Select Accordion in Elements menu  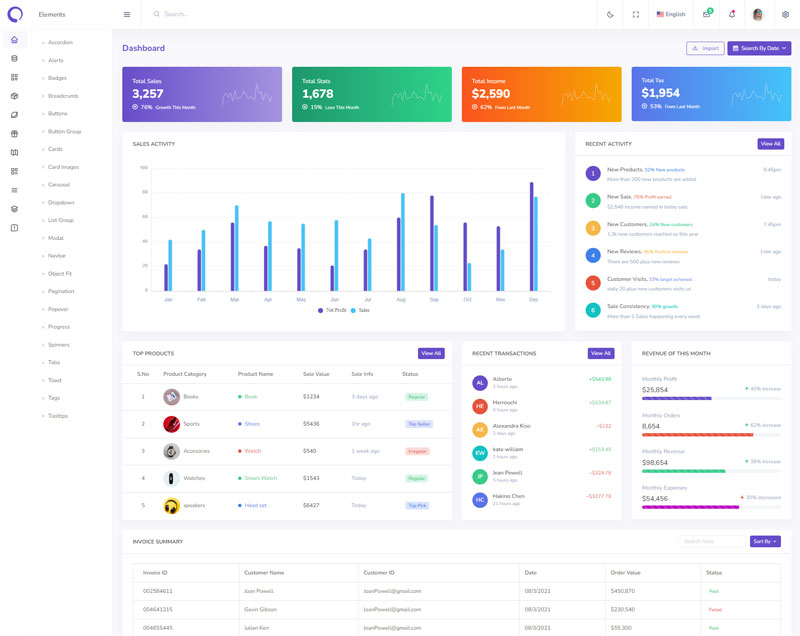60,43
